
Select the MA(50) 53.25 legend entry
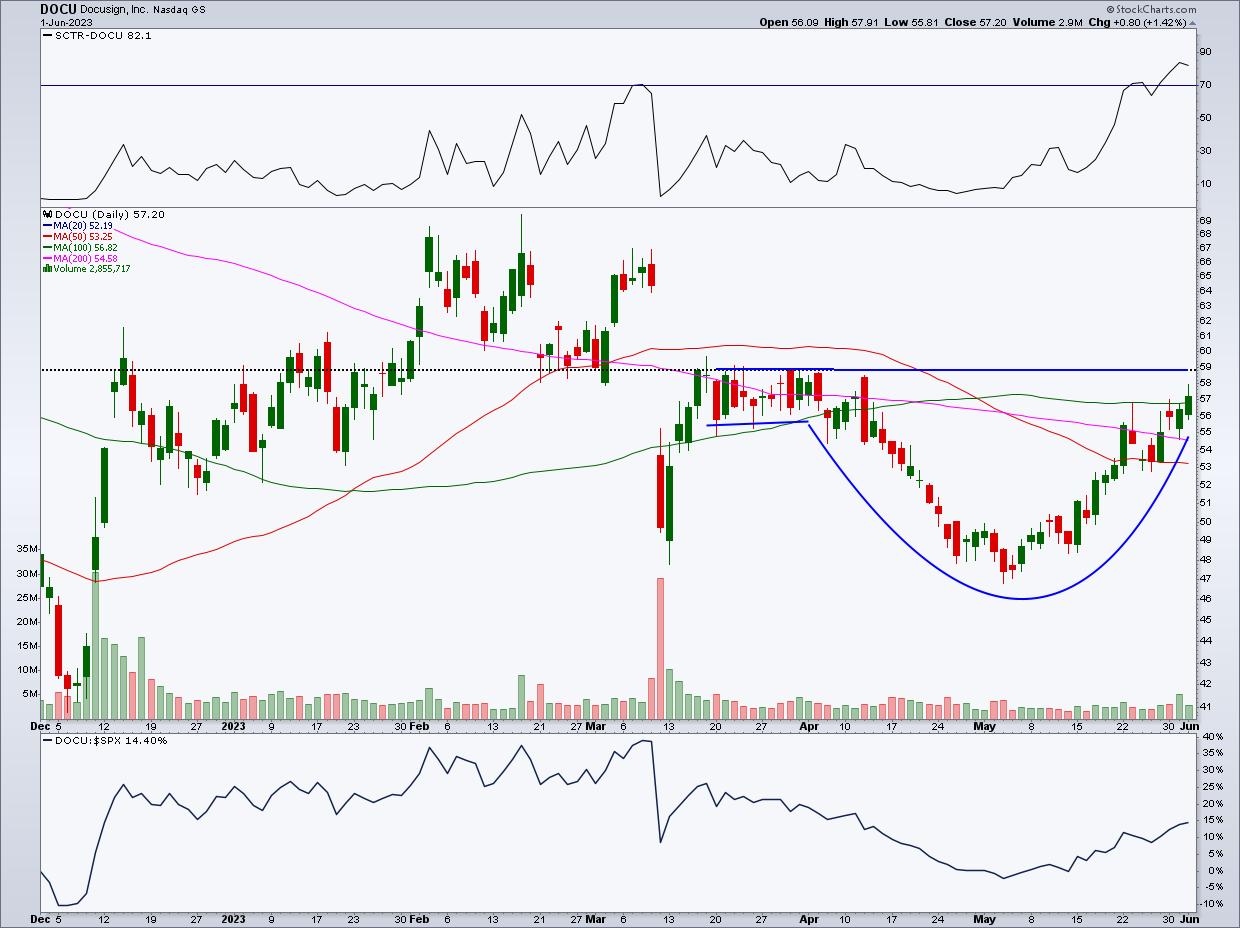[x=85, y=236]
